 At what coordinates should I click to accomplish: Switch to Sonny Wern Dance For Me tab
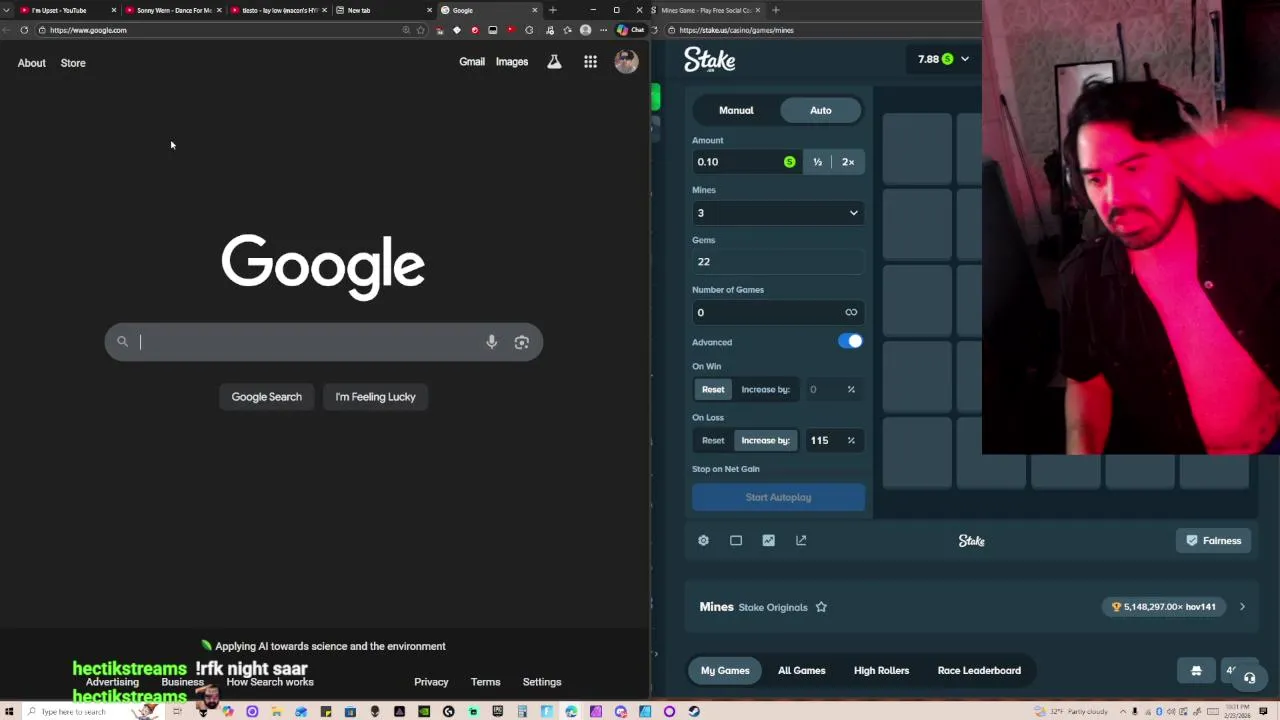point(172,10)
